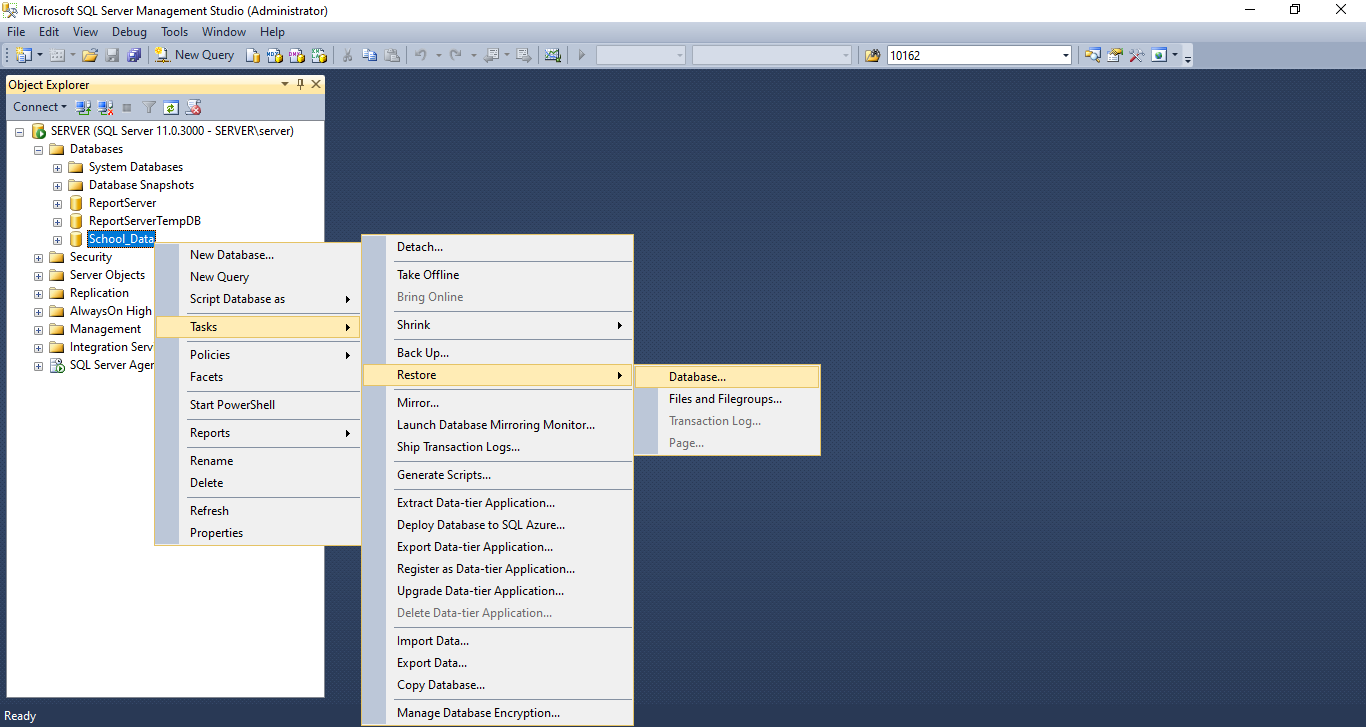The height and width of the screenshot is (727, 1366).
Task: Click the Analysis Services XMLA Query icon
Action: coord(319,55)
